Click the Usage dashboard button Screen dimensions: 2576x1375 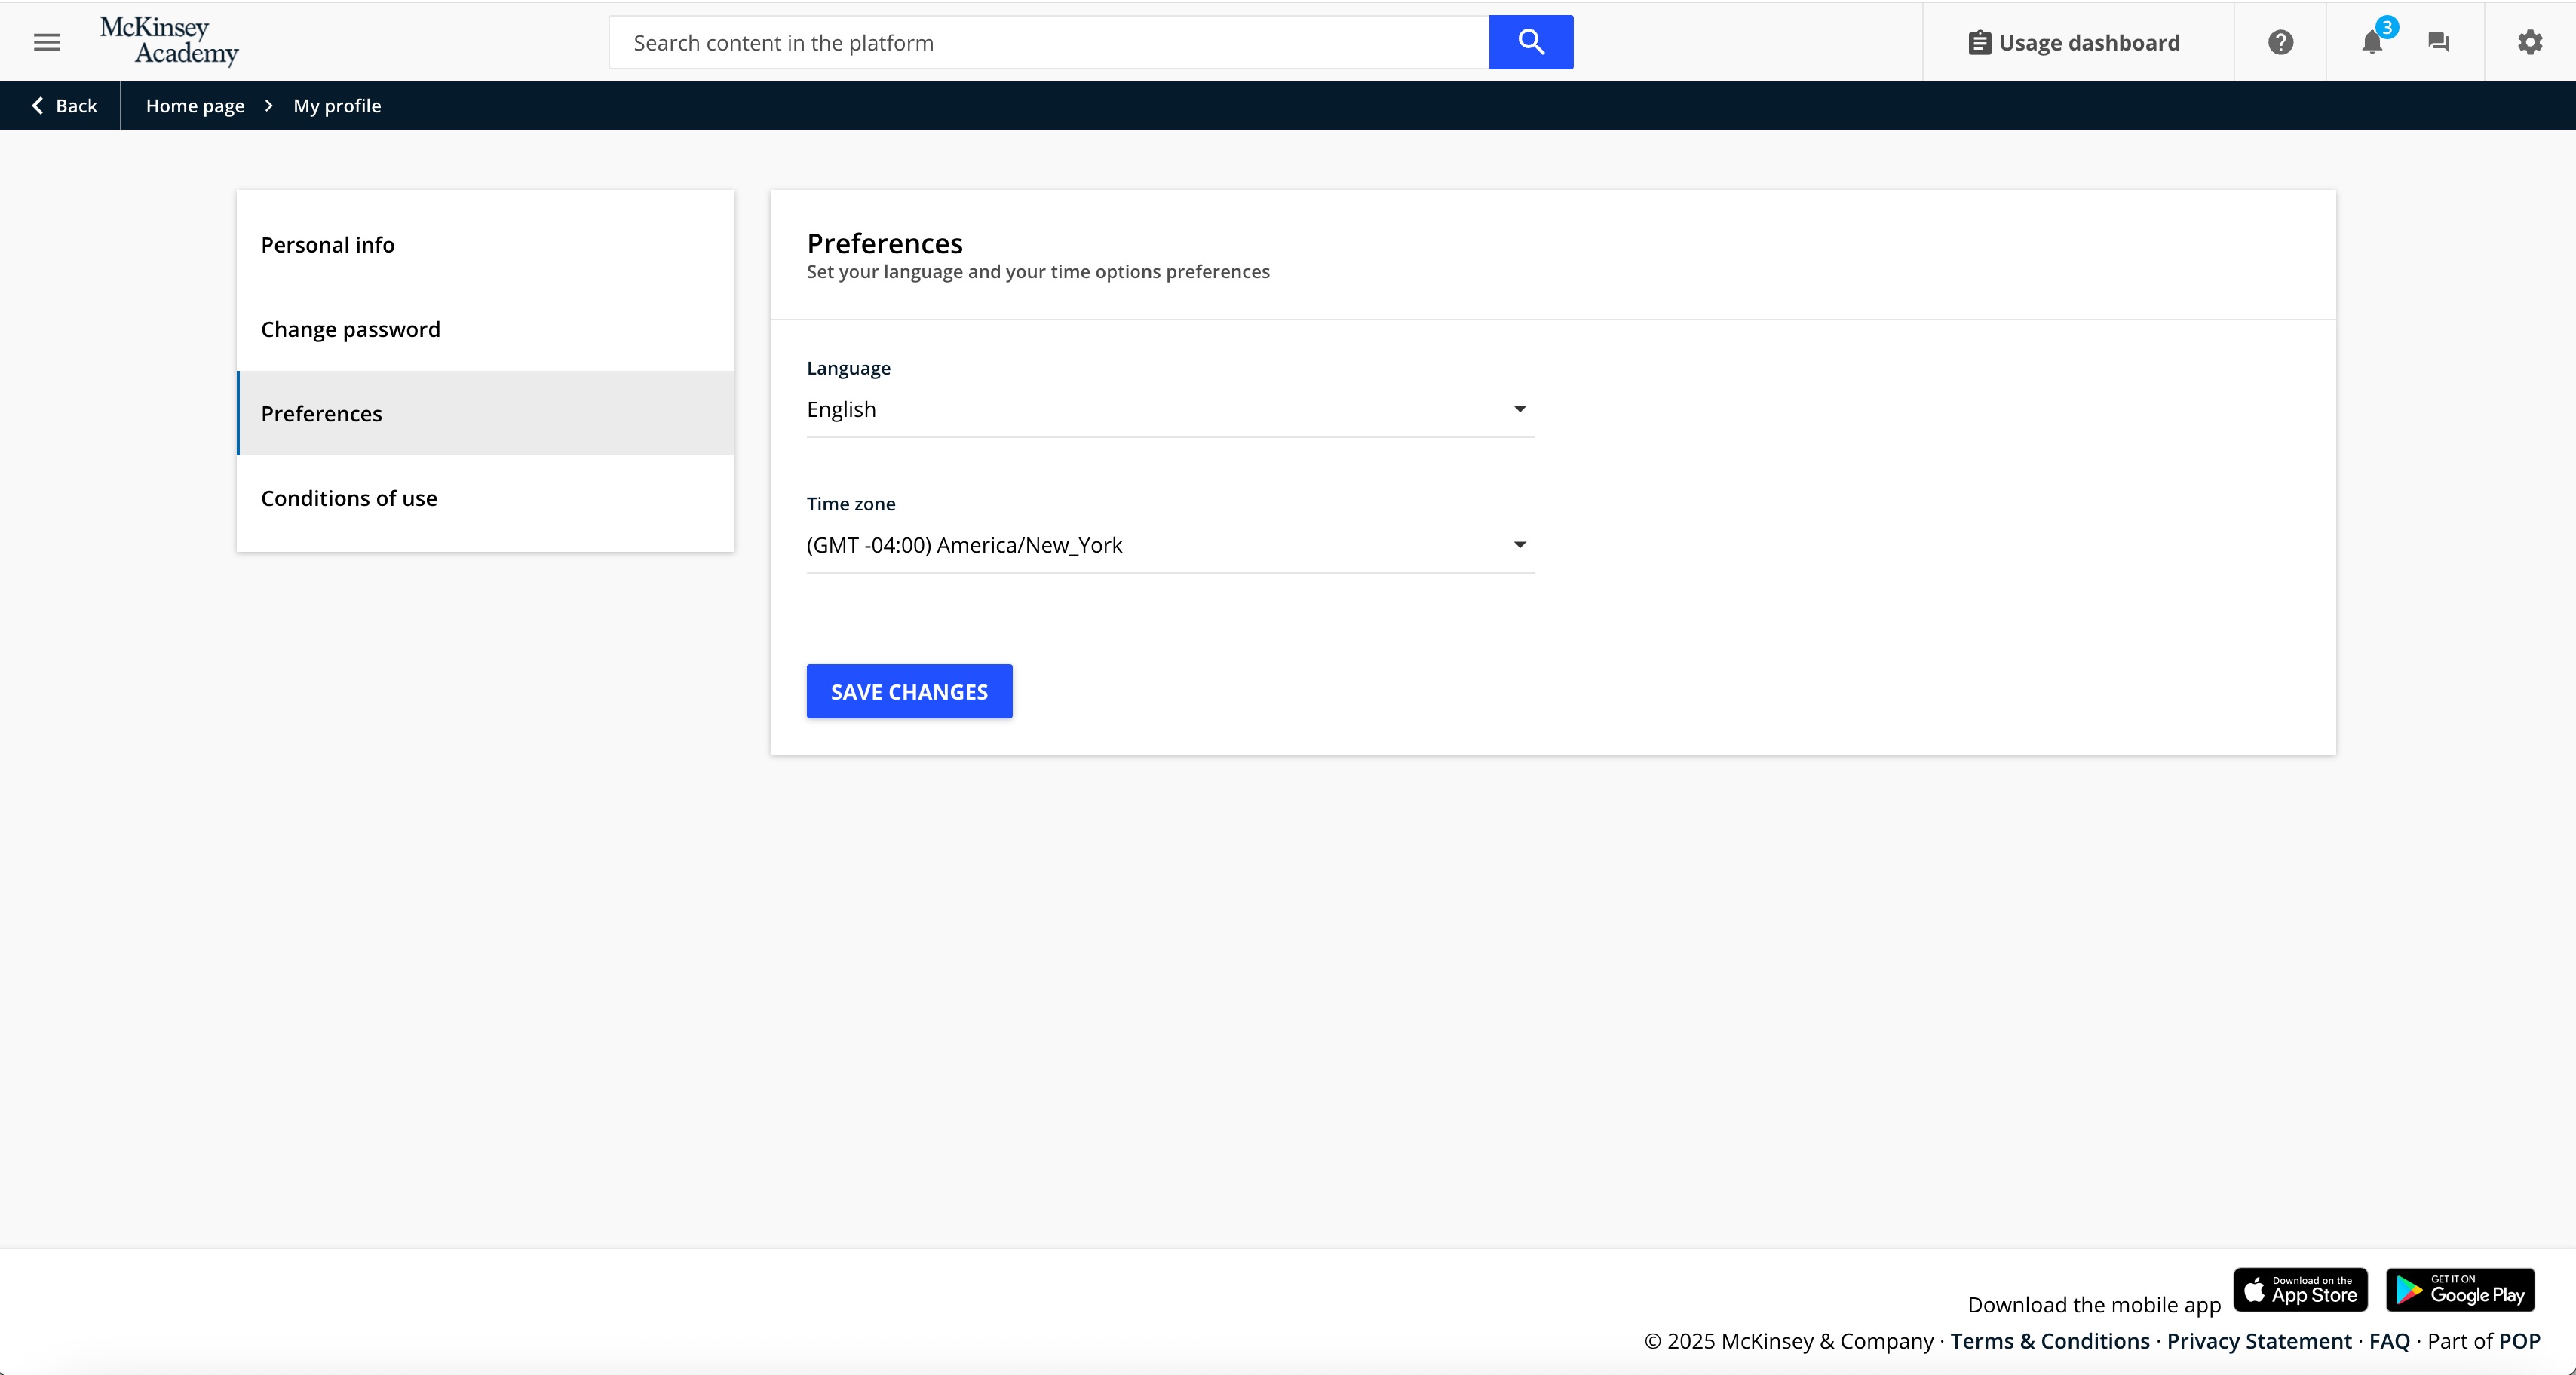pyautogui.click(x=2074, y=43)
